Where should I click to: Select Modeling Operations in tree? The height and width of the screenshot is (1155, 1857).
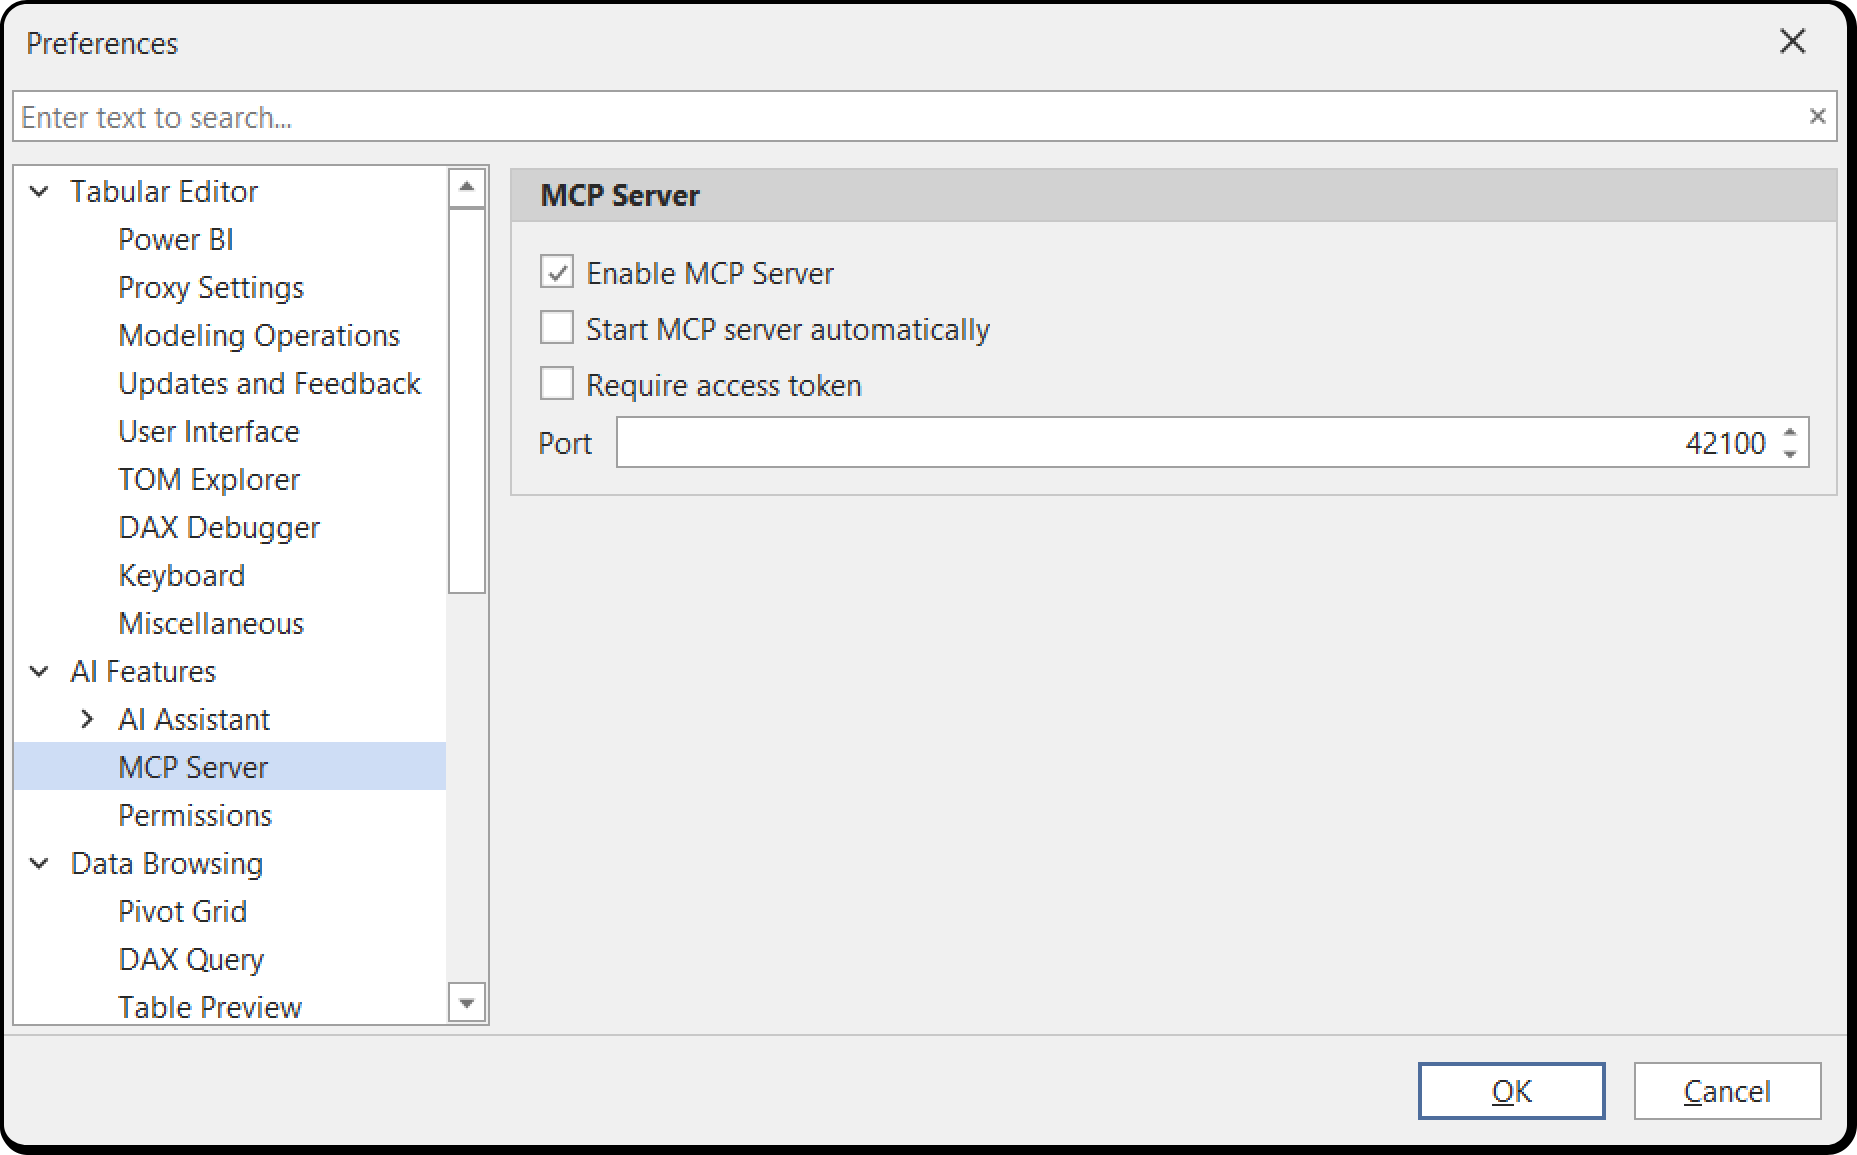pos(259,335)
